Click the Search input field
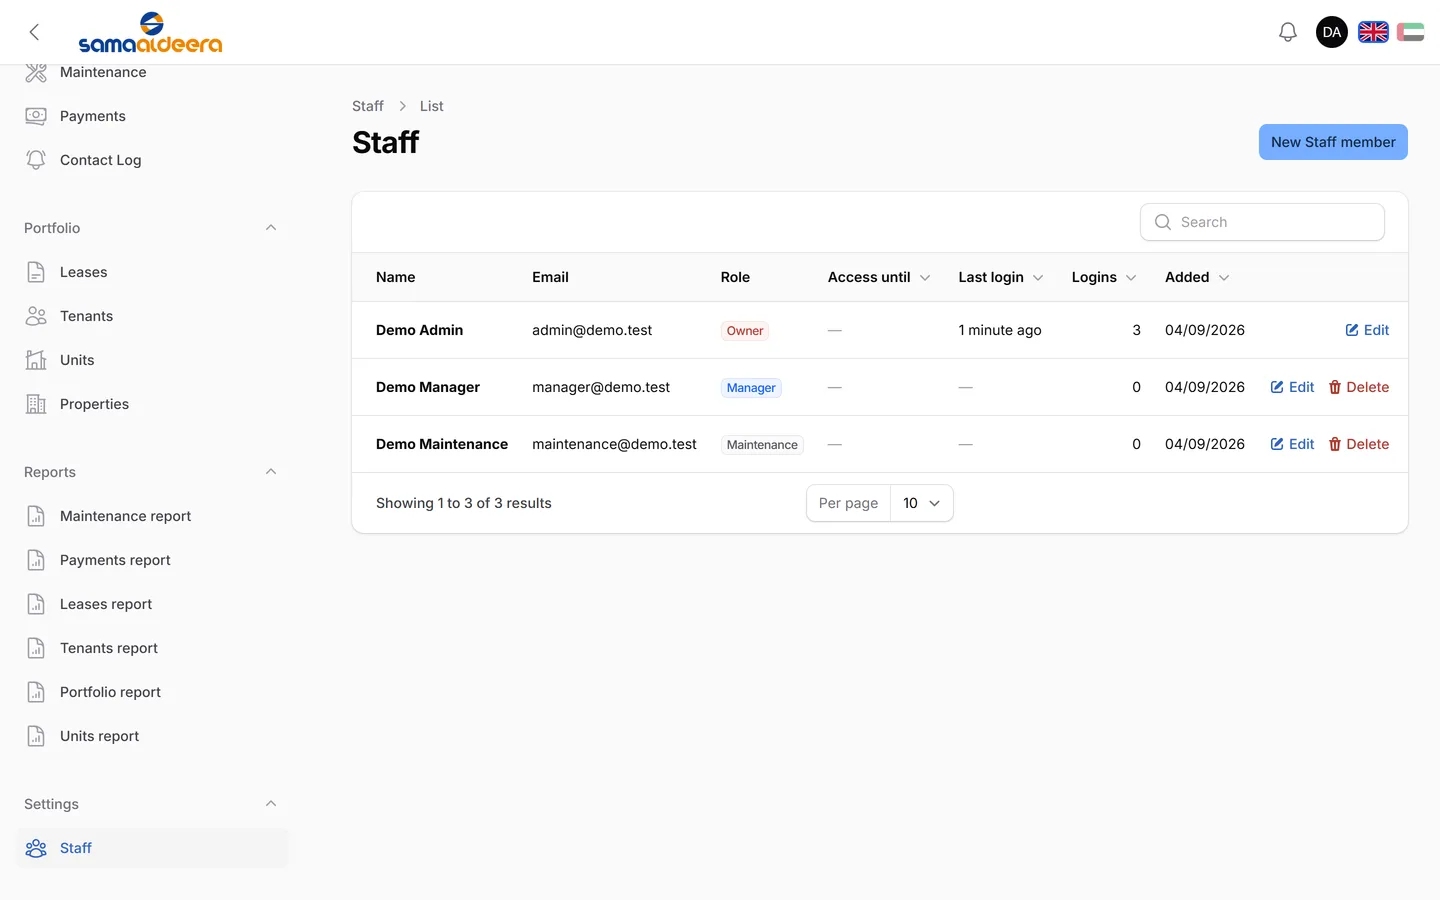1440x900 pixels. click(x=1262, y=222)
